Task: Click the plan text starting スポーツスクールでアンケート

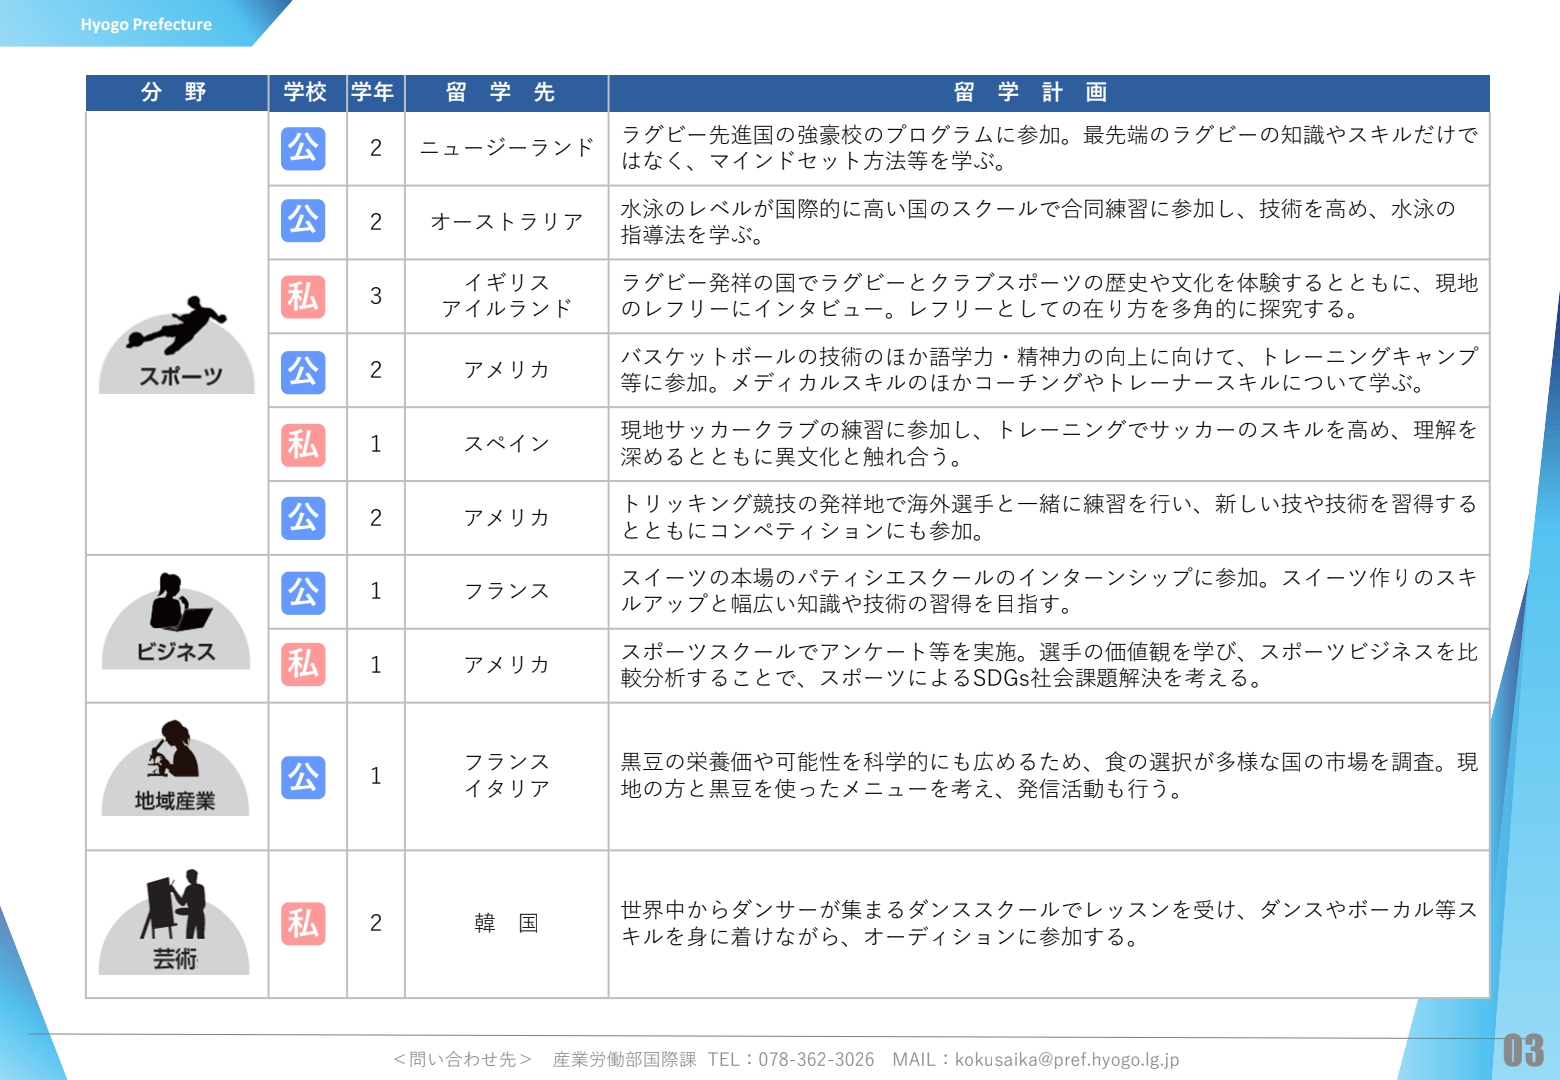Action: (x=1049, y=665)
